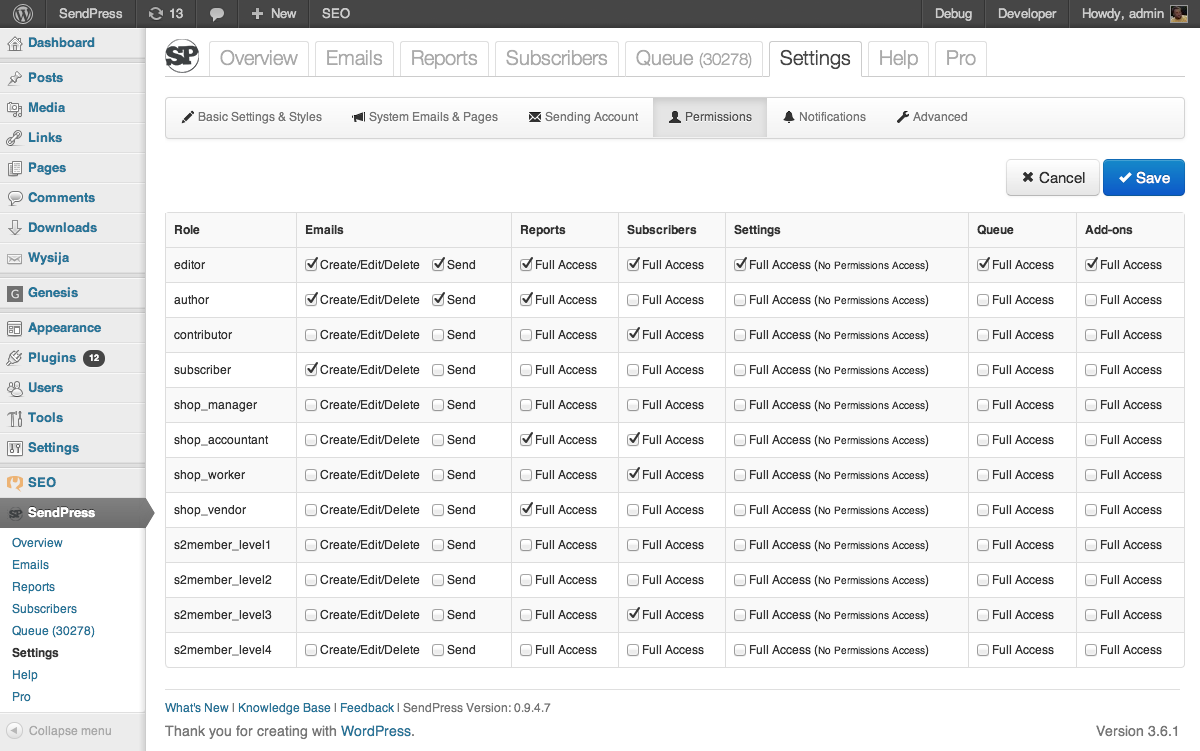Click the pencil icon of Basic Settings

188,117
